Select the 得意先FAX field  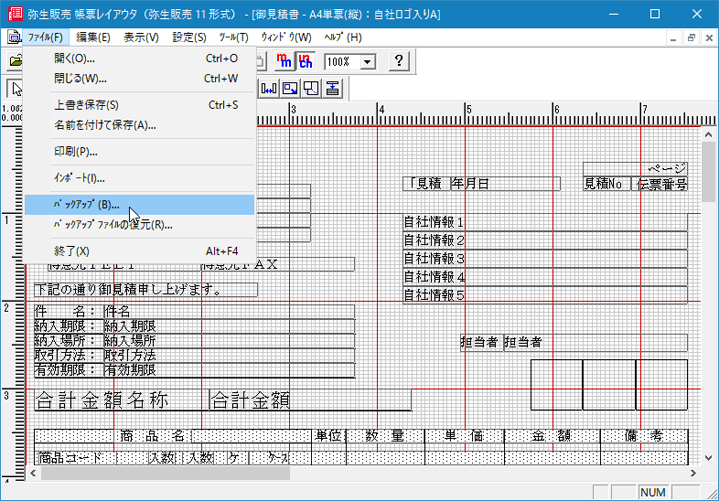[277, 264]
